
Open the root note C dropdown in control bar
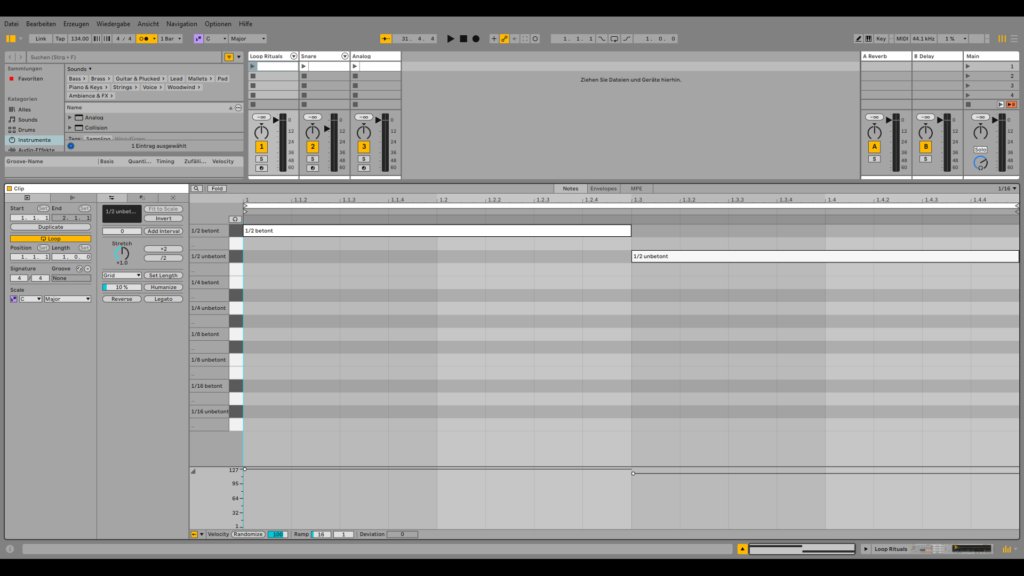(215, 39)
